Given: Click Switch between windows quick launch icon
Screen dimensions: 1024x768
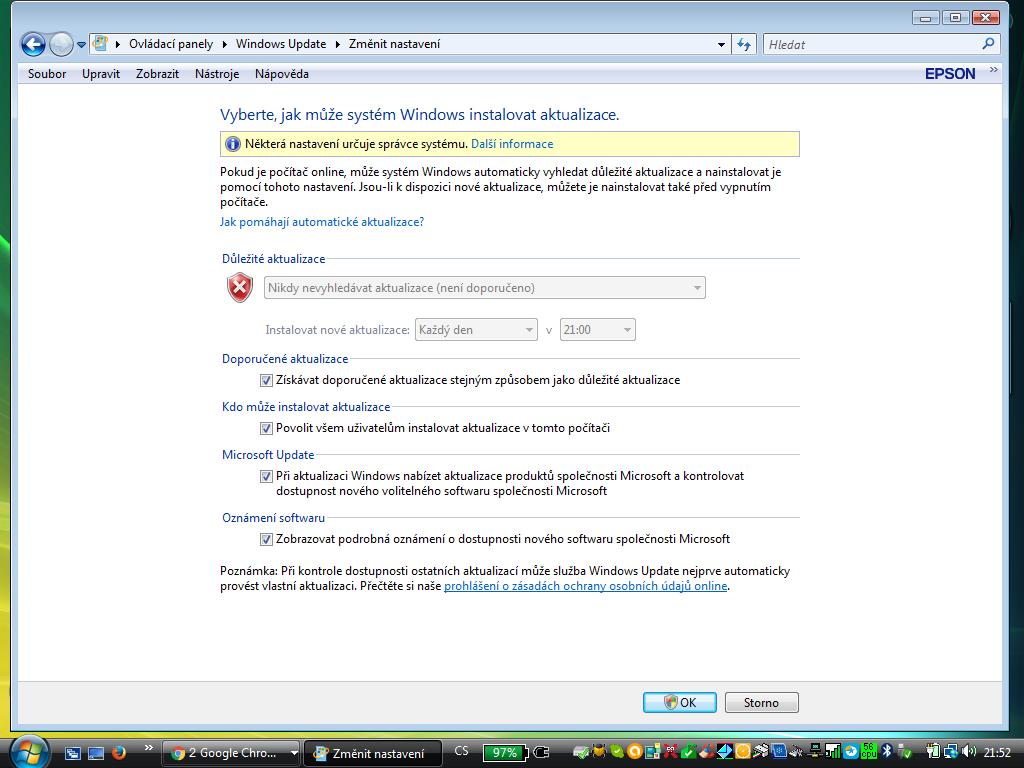Looking at the screenshot, I should (x=72, y=753).
